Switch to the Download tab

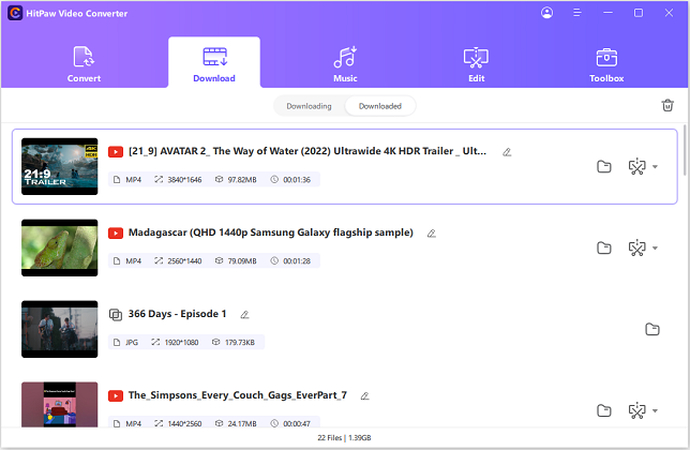(x=214, y=64)
